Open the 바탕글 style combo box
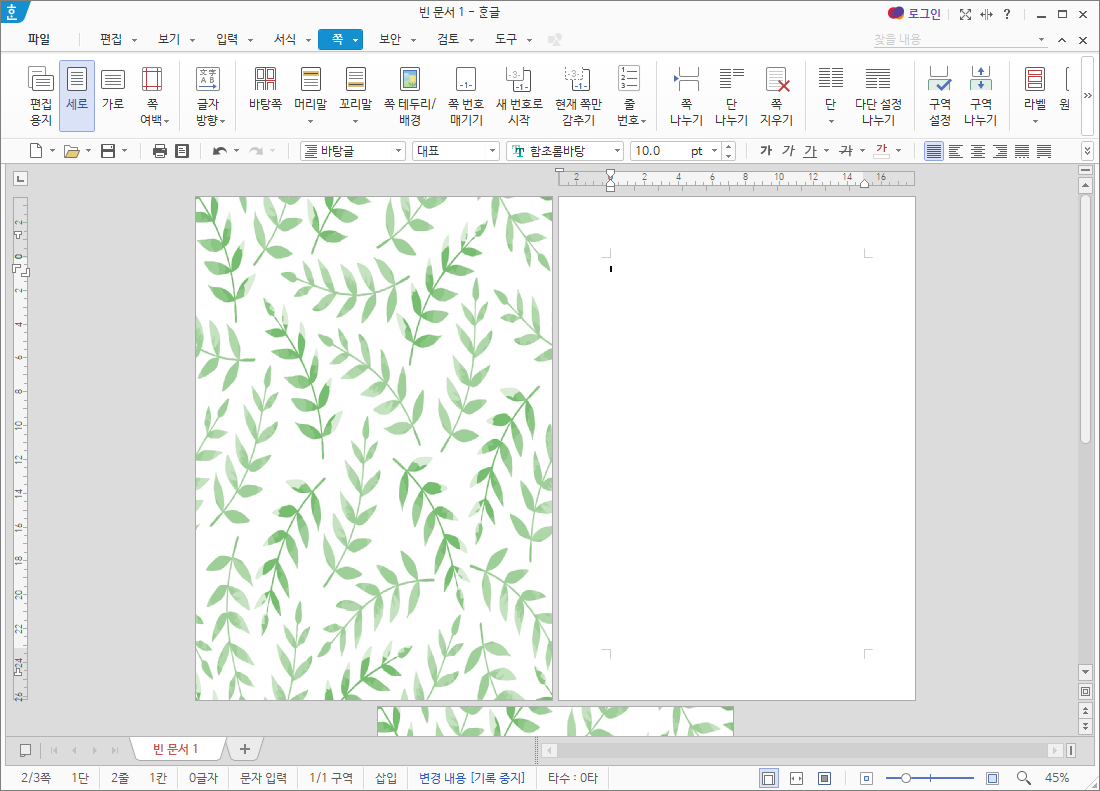Screen dimensions: 1100x791 [353, 151]
